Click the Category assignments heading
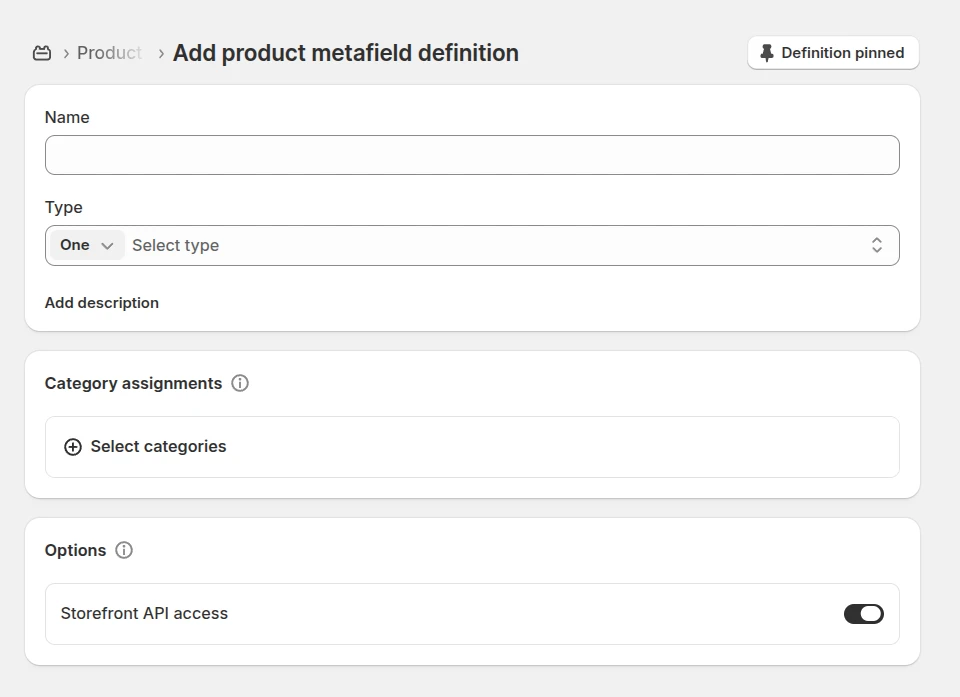 pyautogui.click(x=133, y=383)
